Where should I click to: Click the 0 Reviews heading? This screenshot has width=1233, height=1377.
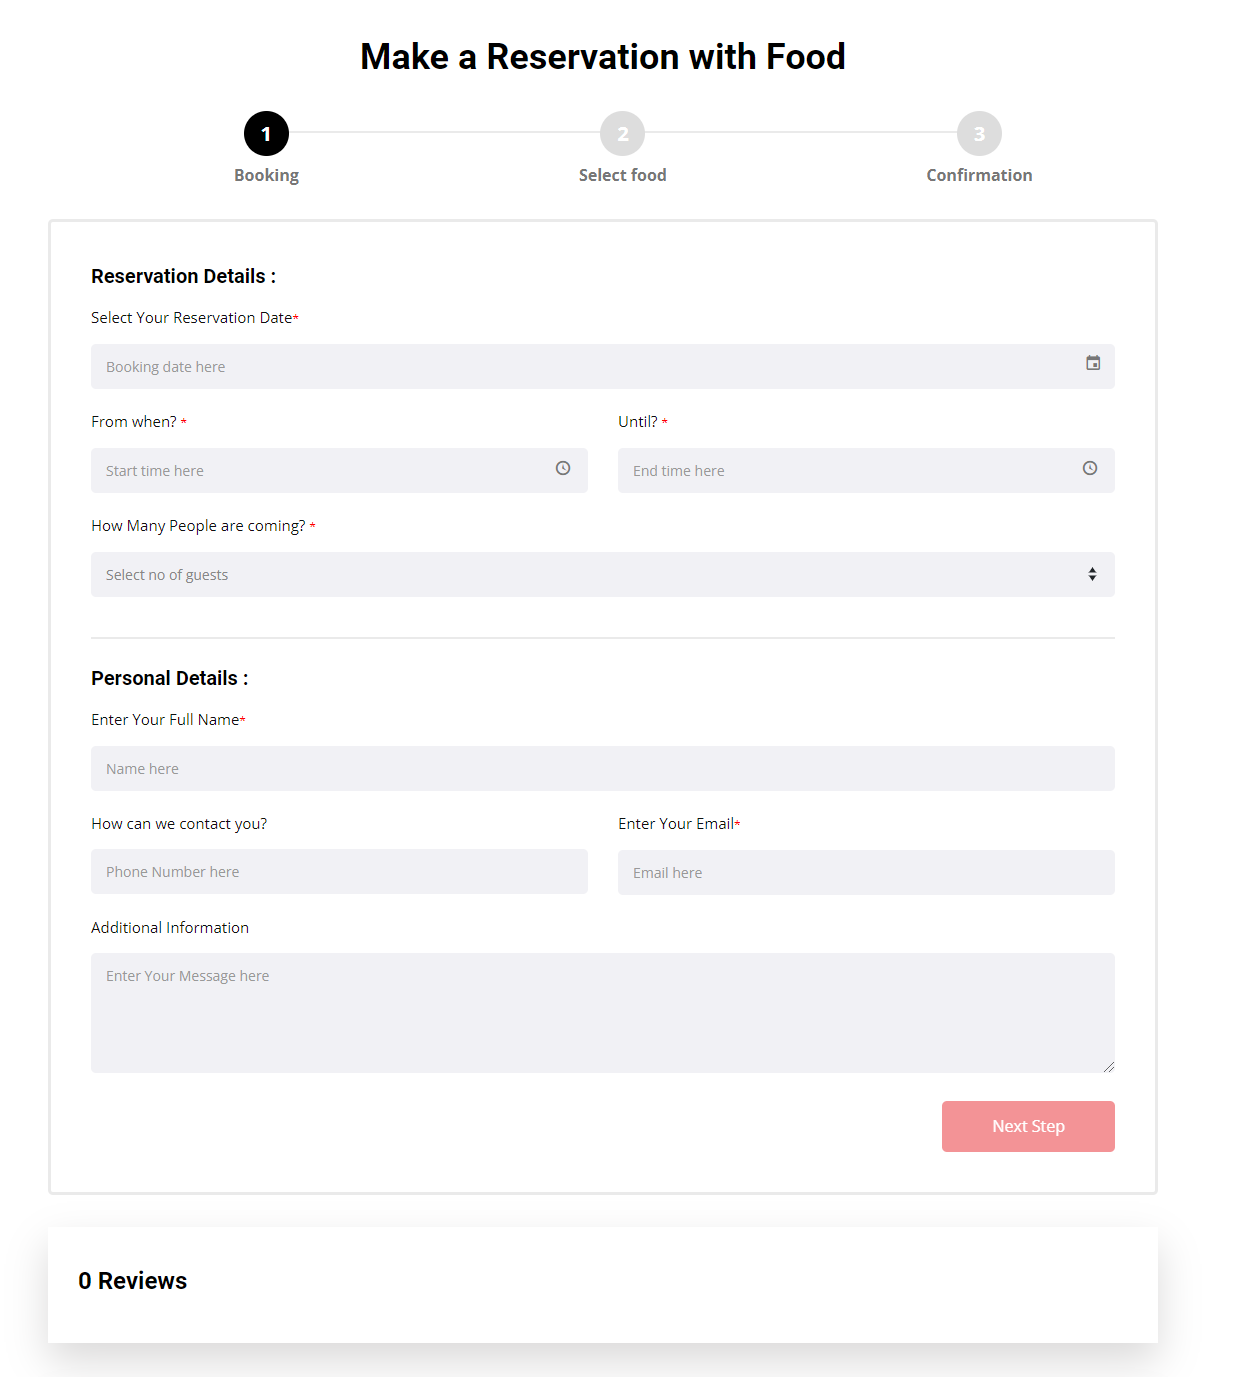[x=133, y=1280]
